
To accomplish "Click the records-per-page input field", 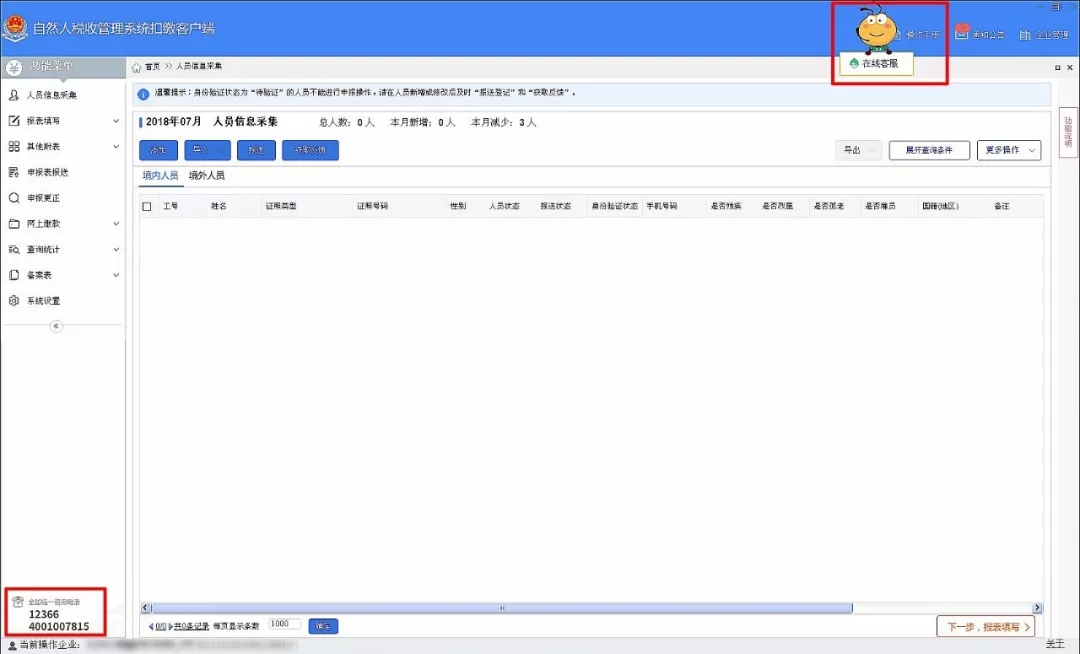I will pyautogui.click(x=284, y=624).
